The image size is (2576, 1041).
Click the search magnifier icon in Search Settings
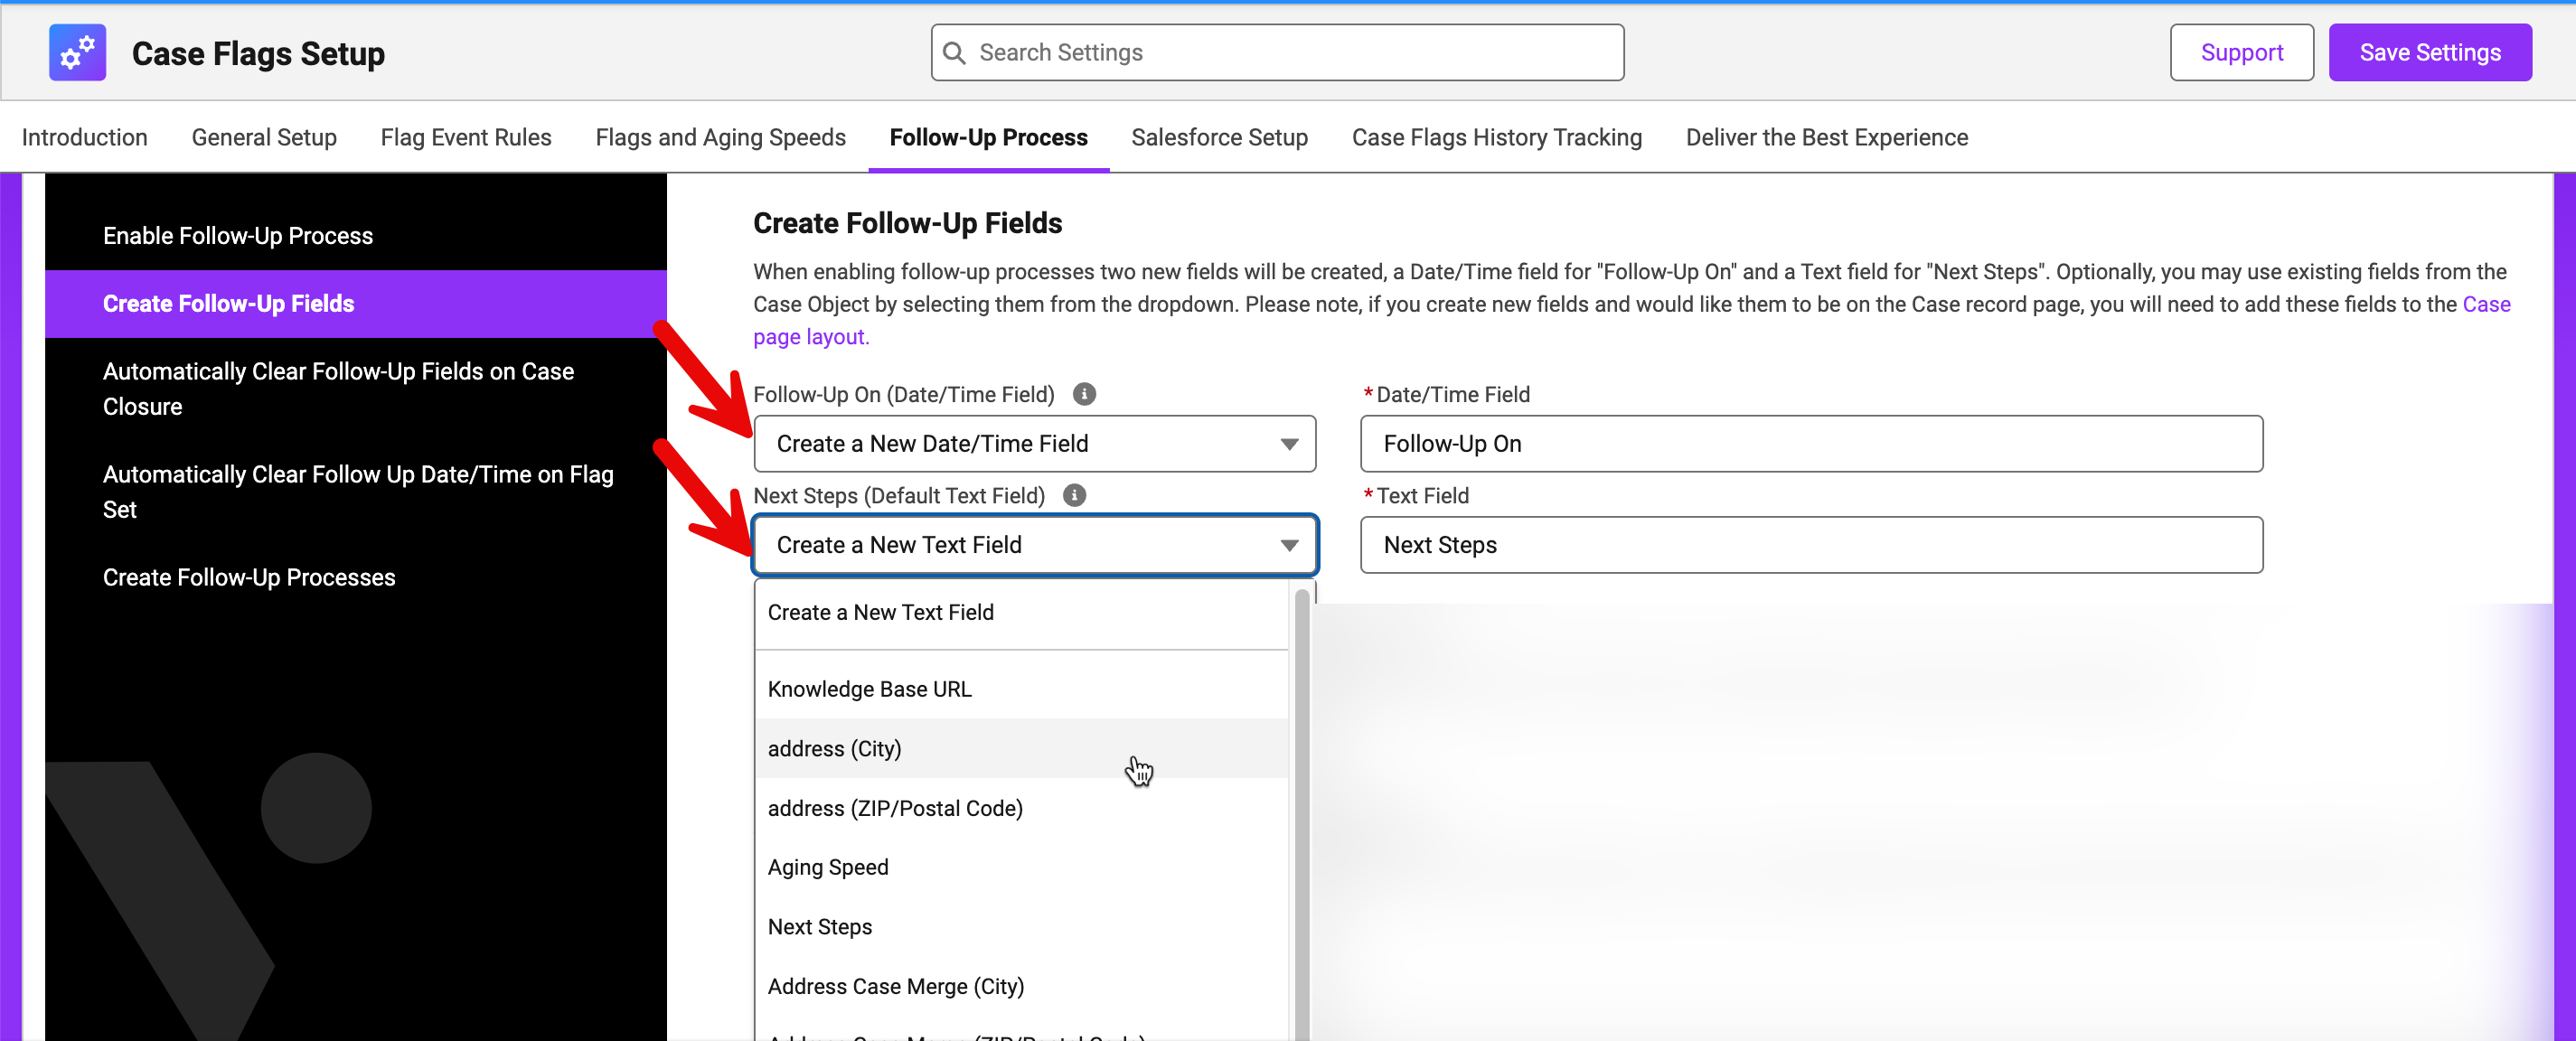pos(955,52)
